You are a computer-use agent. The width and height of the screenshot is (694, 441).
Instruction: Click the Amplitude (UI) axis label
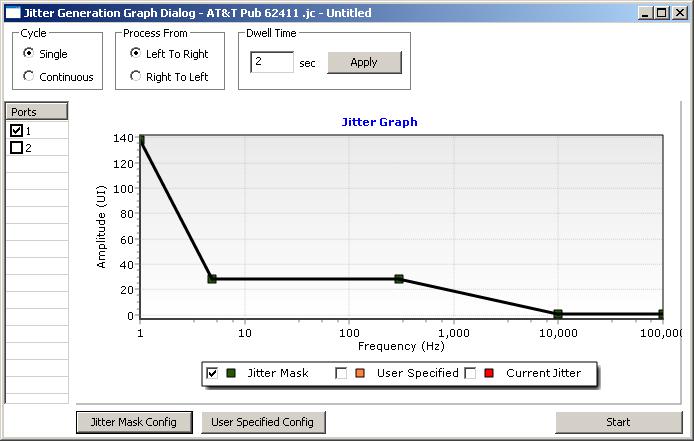tap(101, 227)
